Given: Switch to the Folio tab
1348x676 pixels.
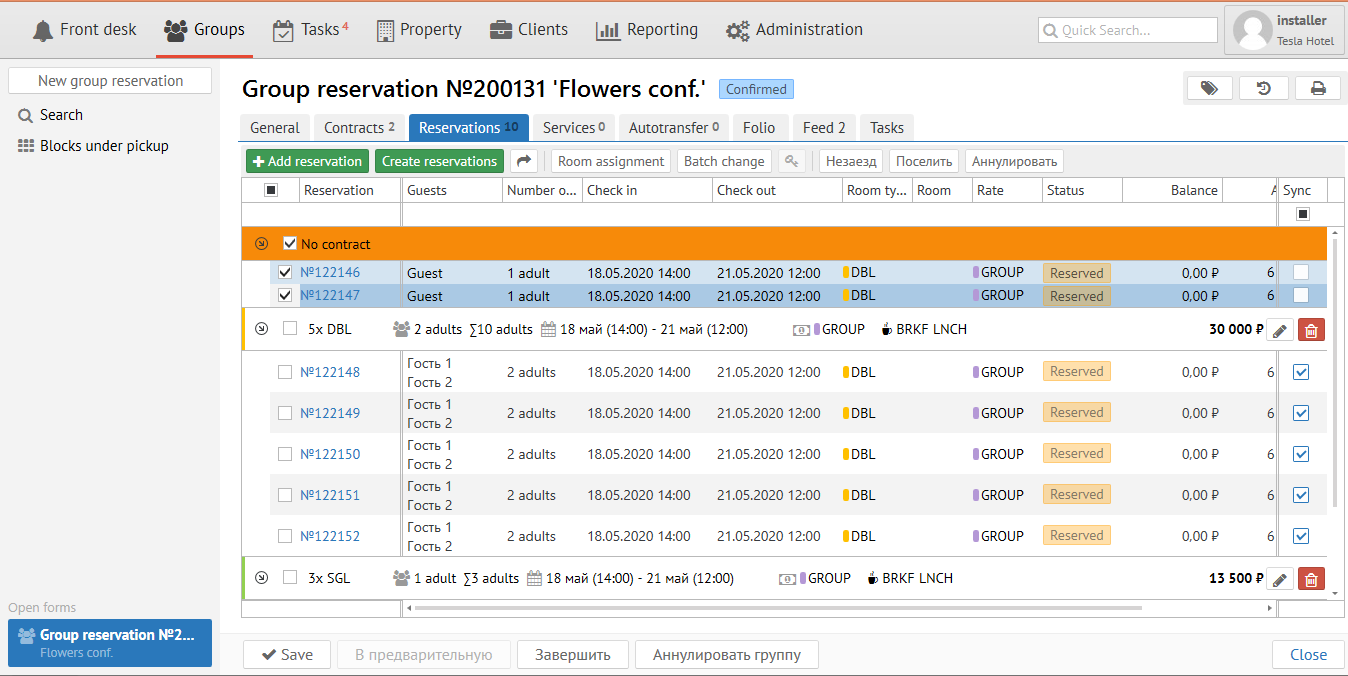Looking at the screenshot, I should tap(759, 127).
